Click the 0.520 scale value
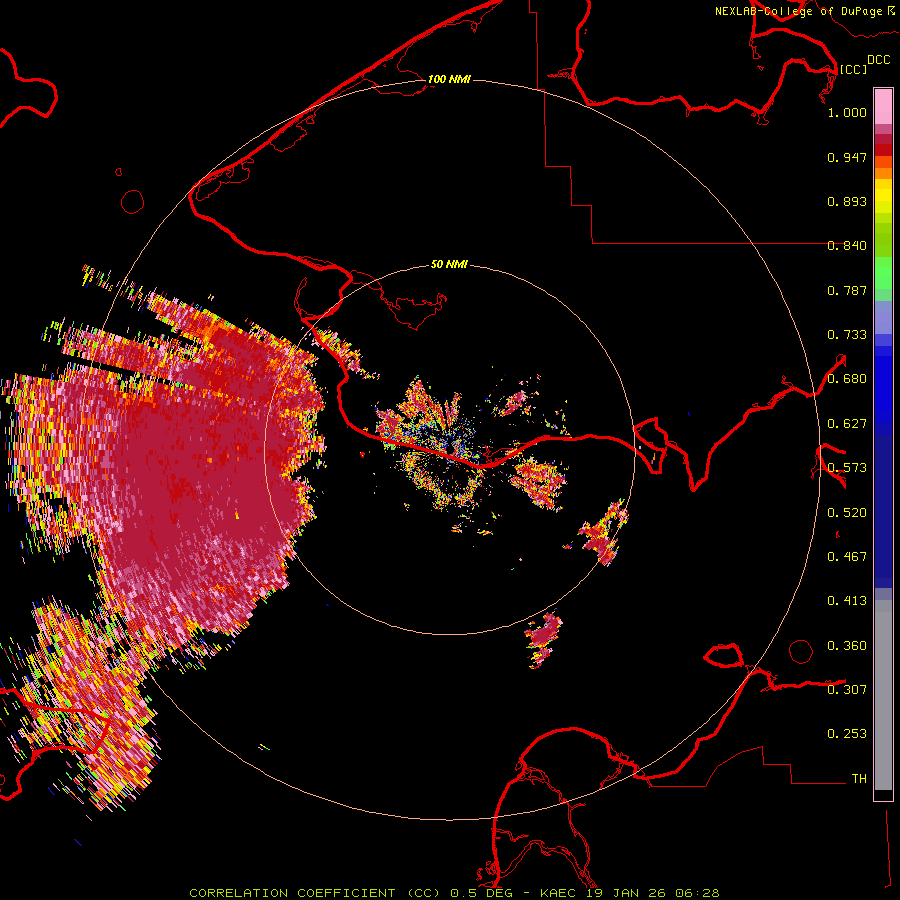This screenshot has width=900, height=900. pos(847,513)
